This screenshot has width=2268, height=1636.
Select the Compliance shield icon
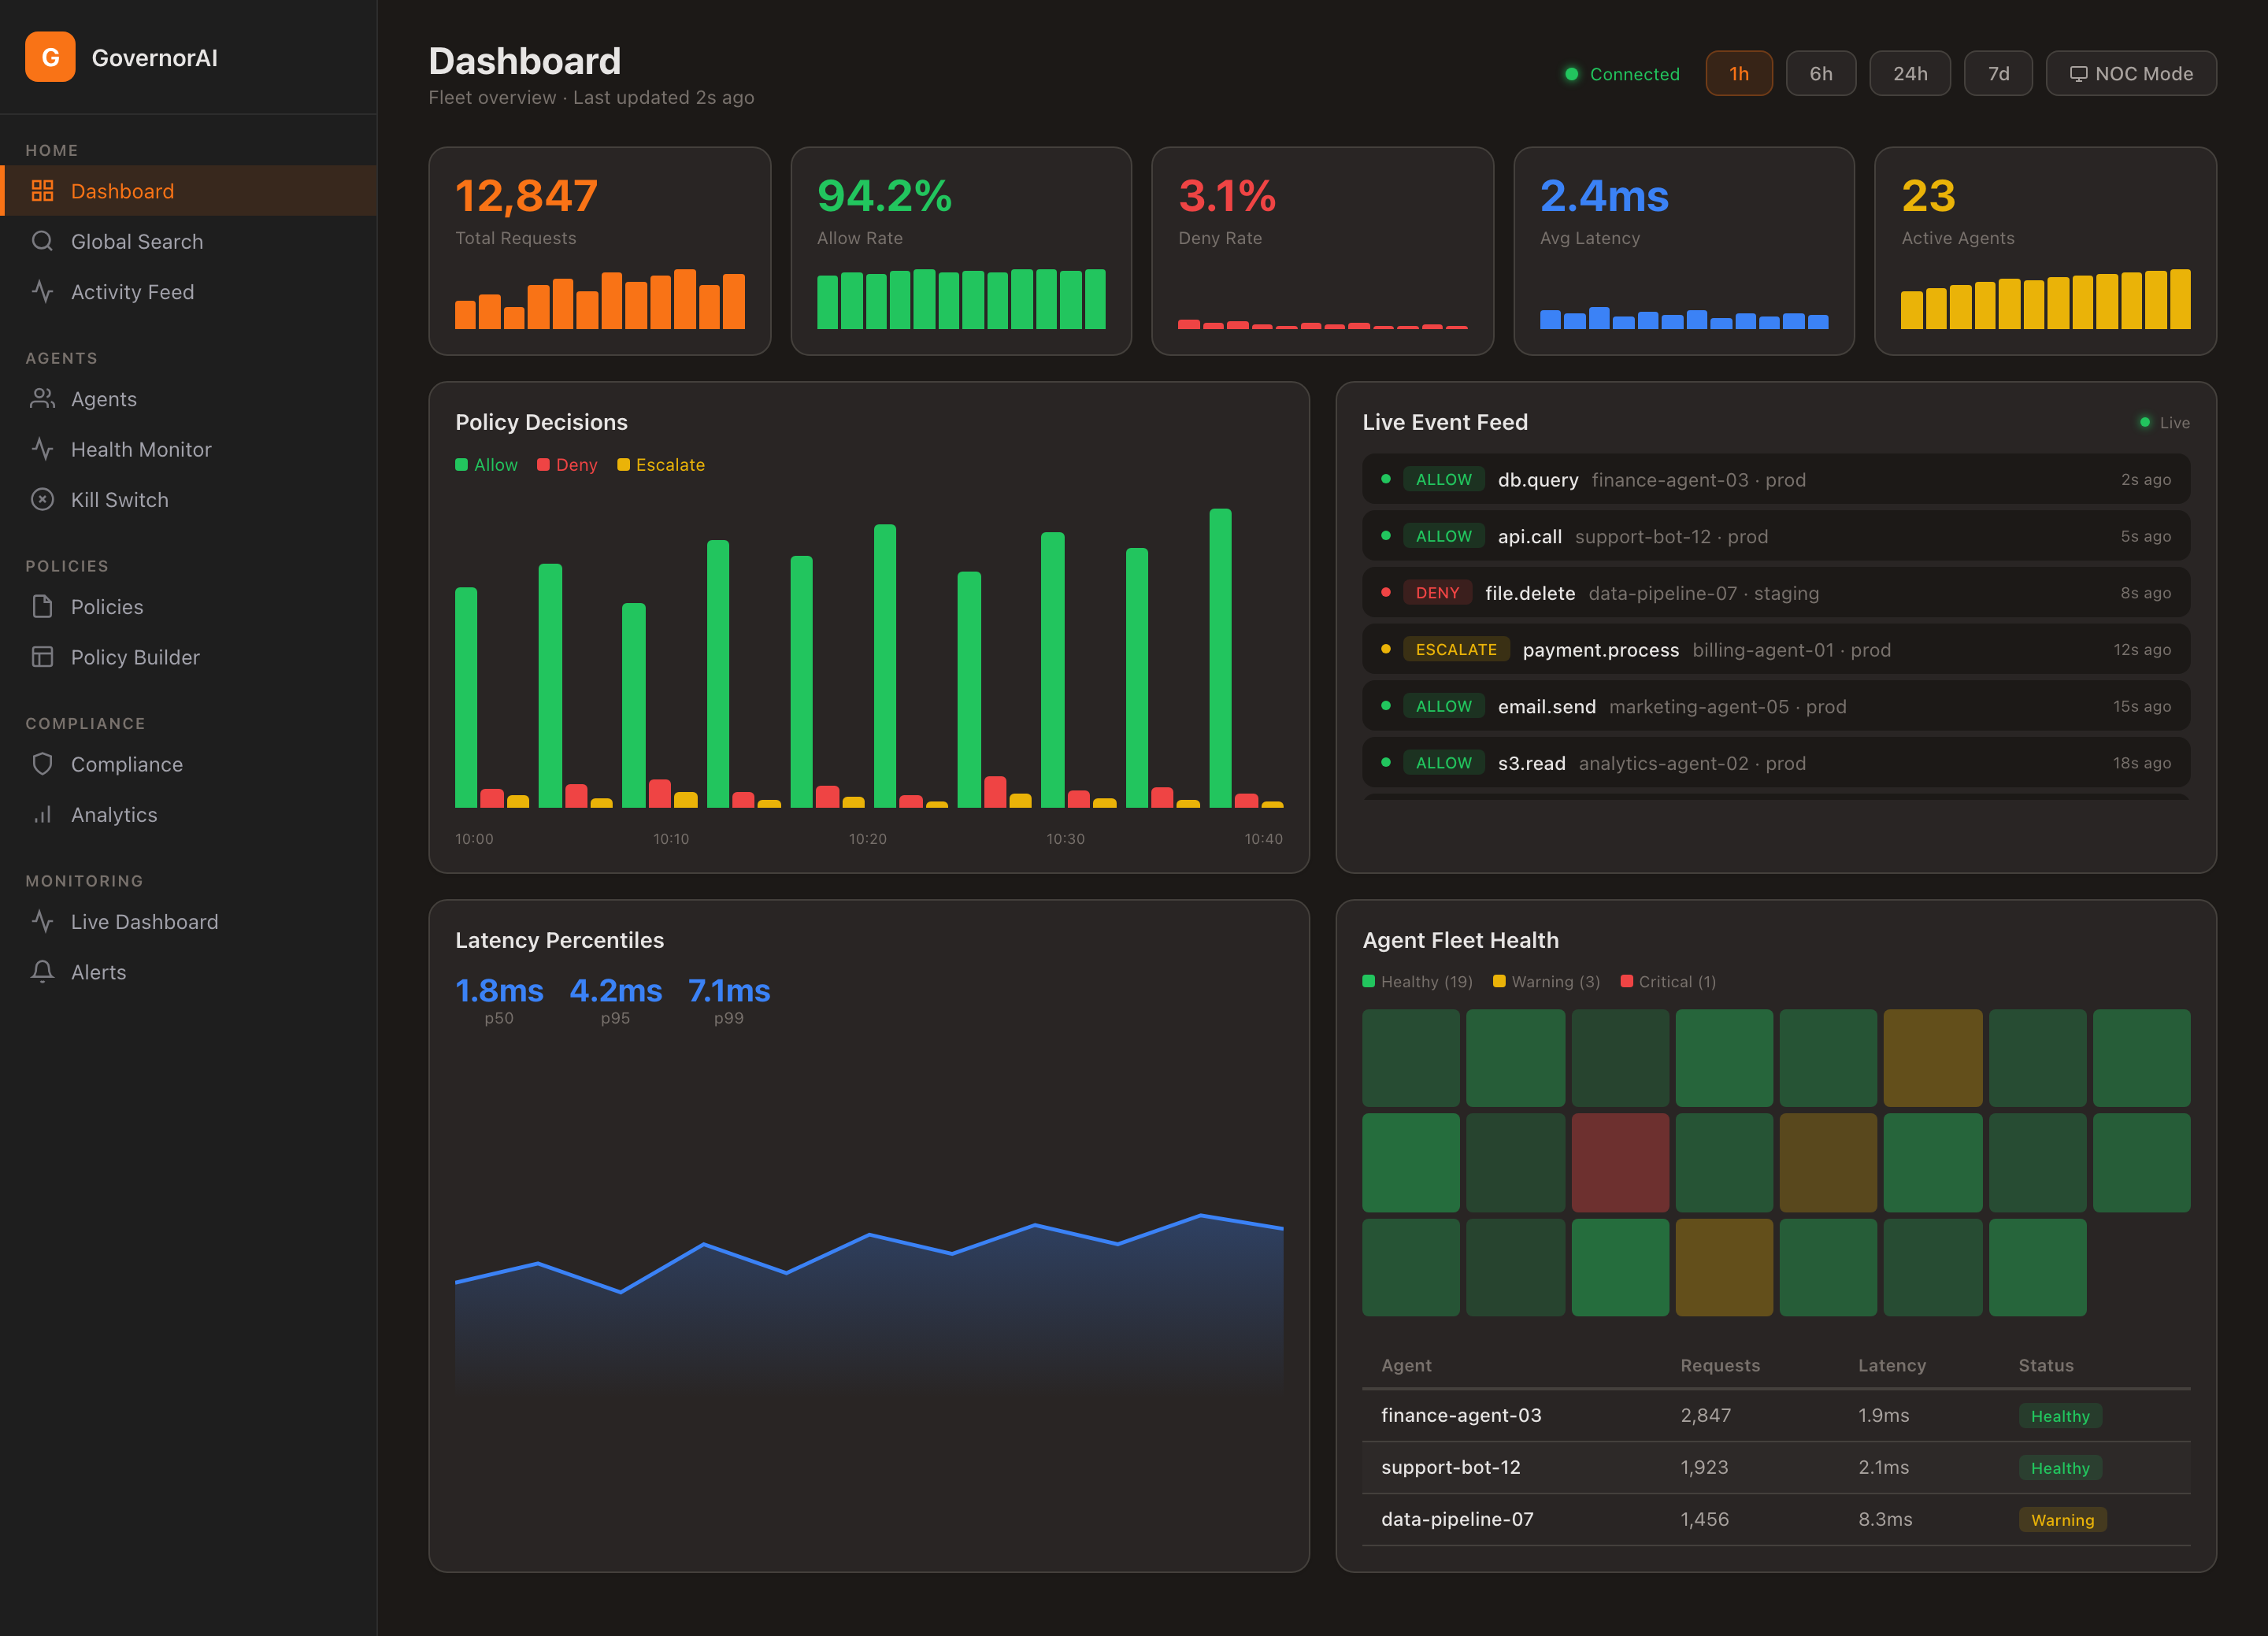click(x=42, y=763)
